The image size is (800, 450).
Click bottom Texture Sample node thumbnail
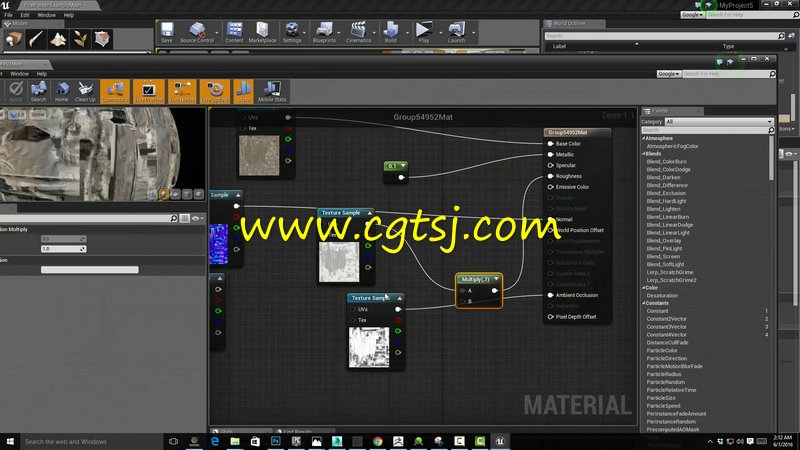369,347
